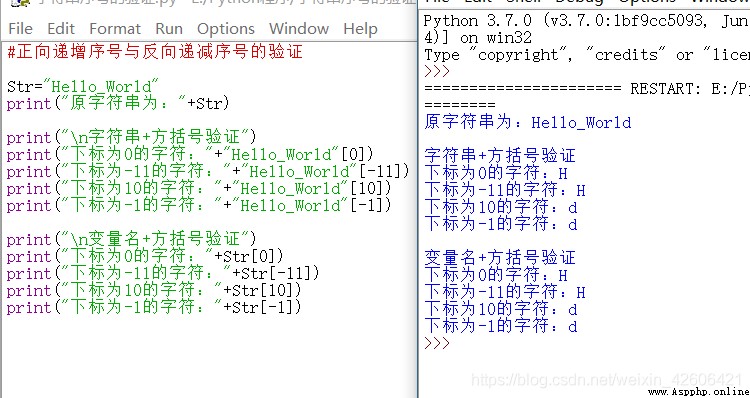Click the code line with "Hello_World"[0]

190,155
